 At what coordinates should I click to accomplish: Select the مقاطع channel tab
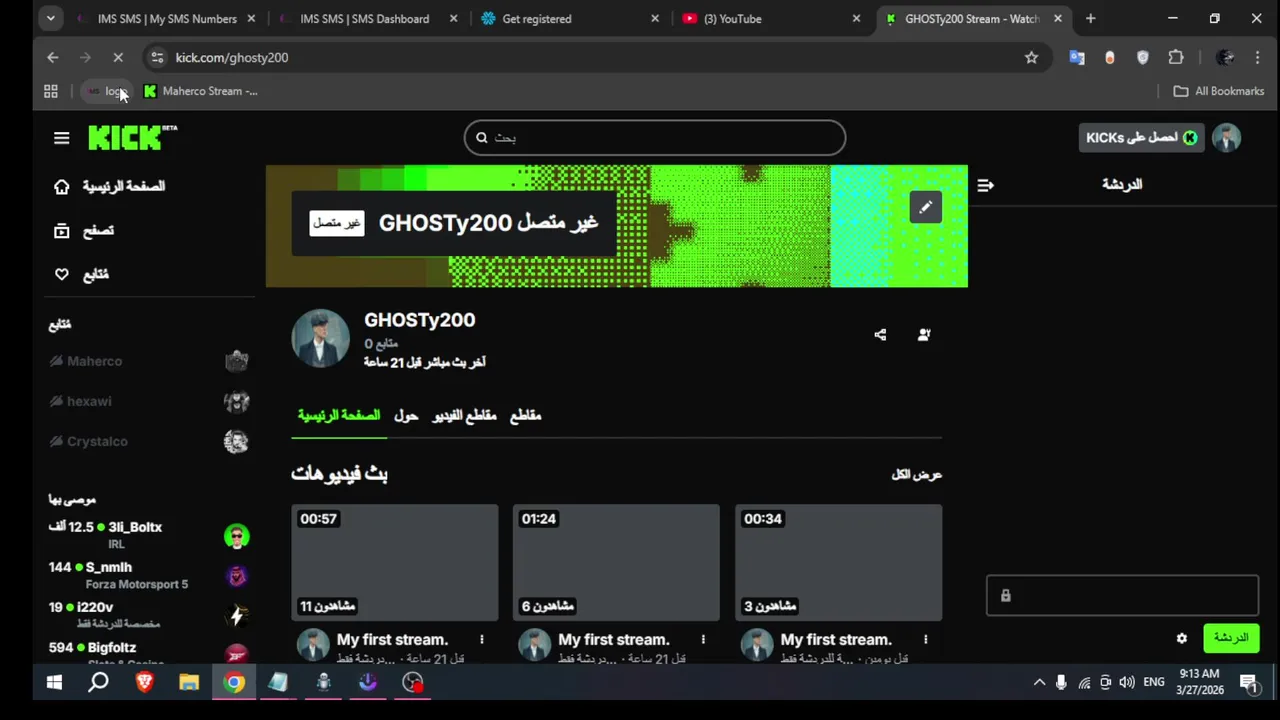coord(526,416)
